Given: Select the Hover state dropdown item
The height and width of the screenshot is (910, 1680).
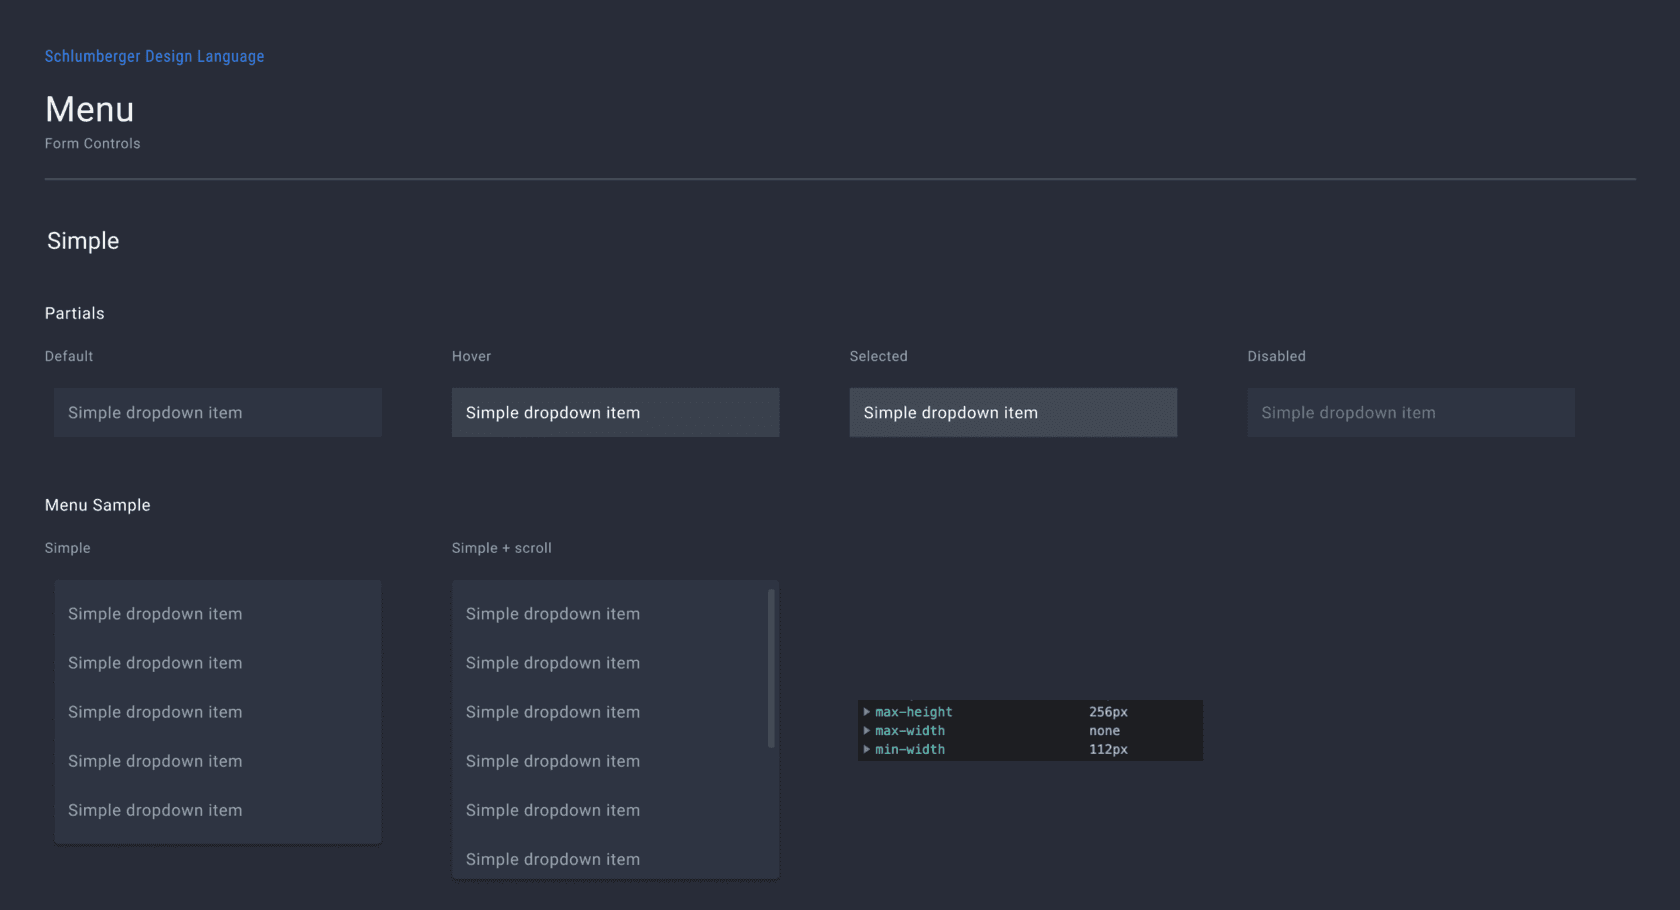Looking at the screenshot, I should coord(615,412).
